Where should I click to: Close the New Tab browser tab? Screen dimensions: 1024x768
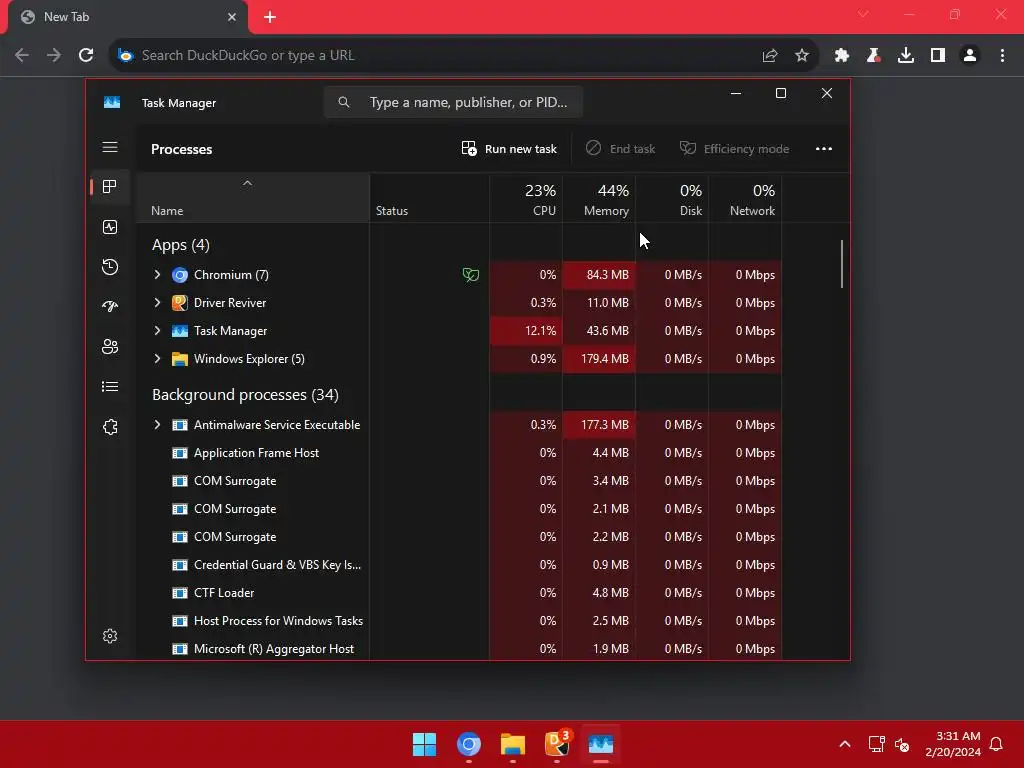pos(232,17)
